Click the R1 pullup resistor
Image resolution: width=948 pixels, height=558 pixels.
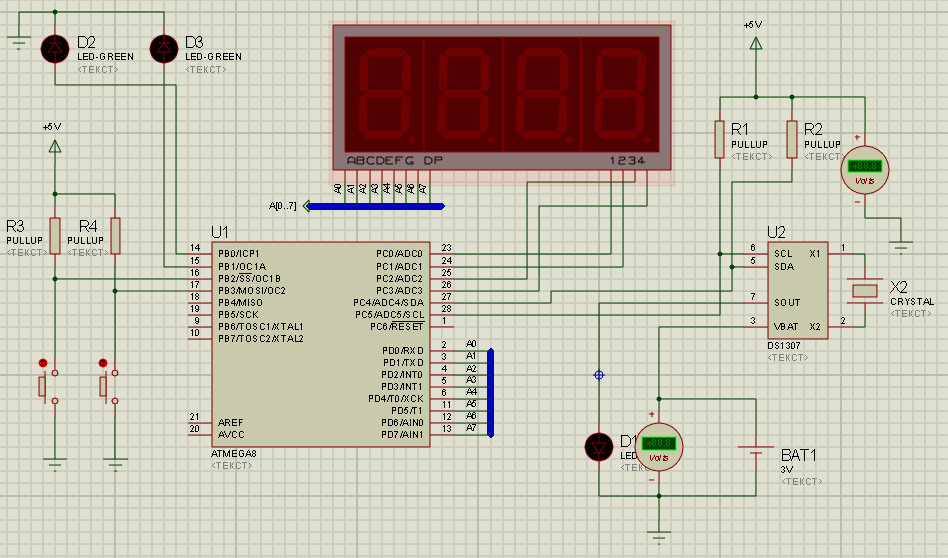(x=719, y=139)
